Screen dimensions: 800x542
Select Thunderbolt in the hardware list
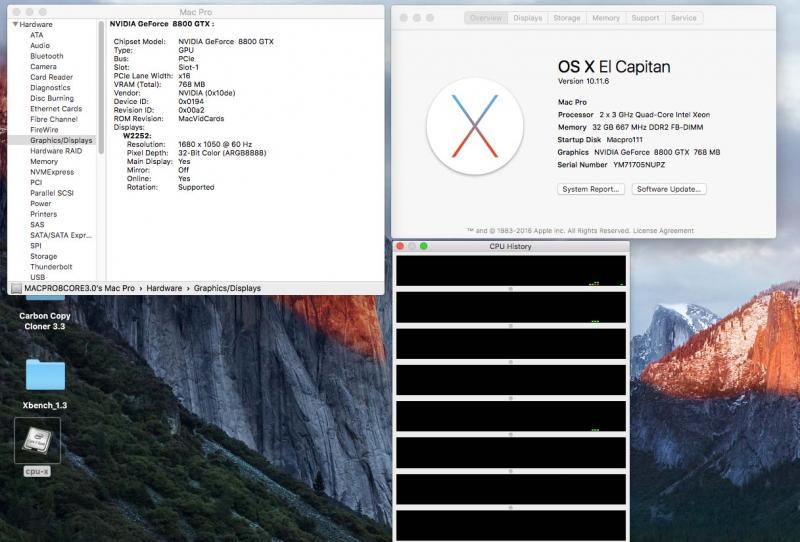pos(50,266)
